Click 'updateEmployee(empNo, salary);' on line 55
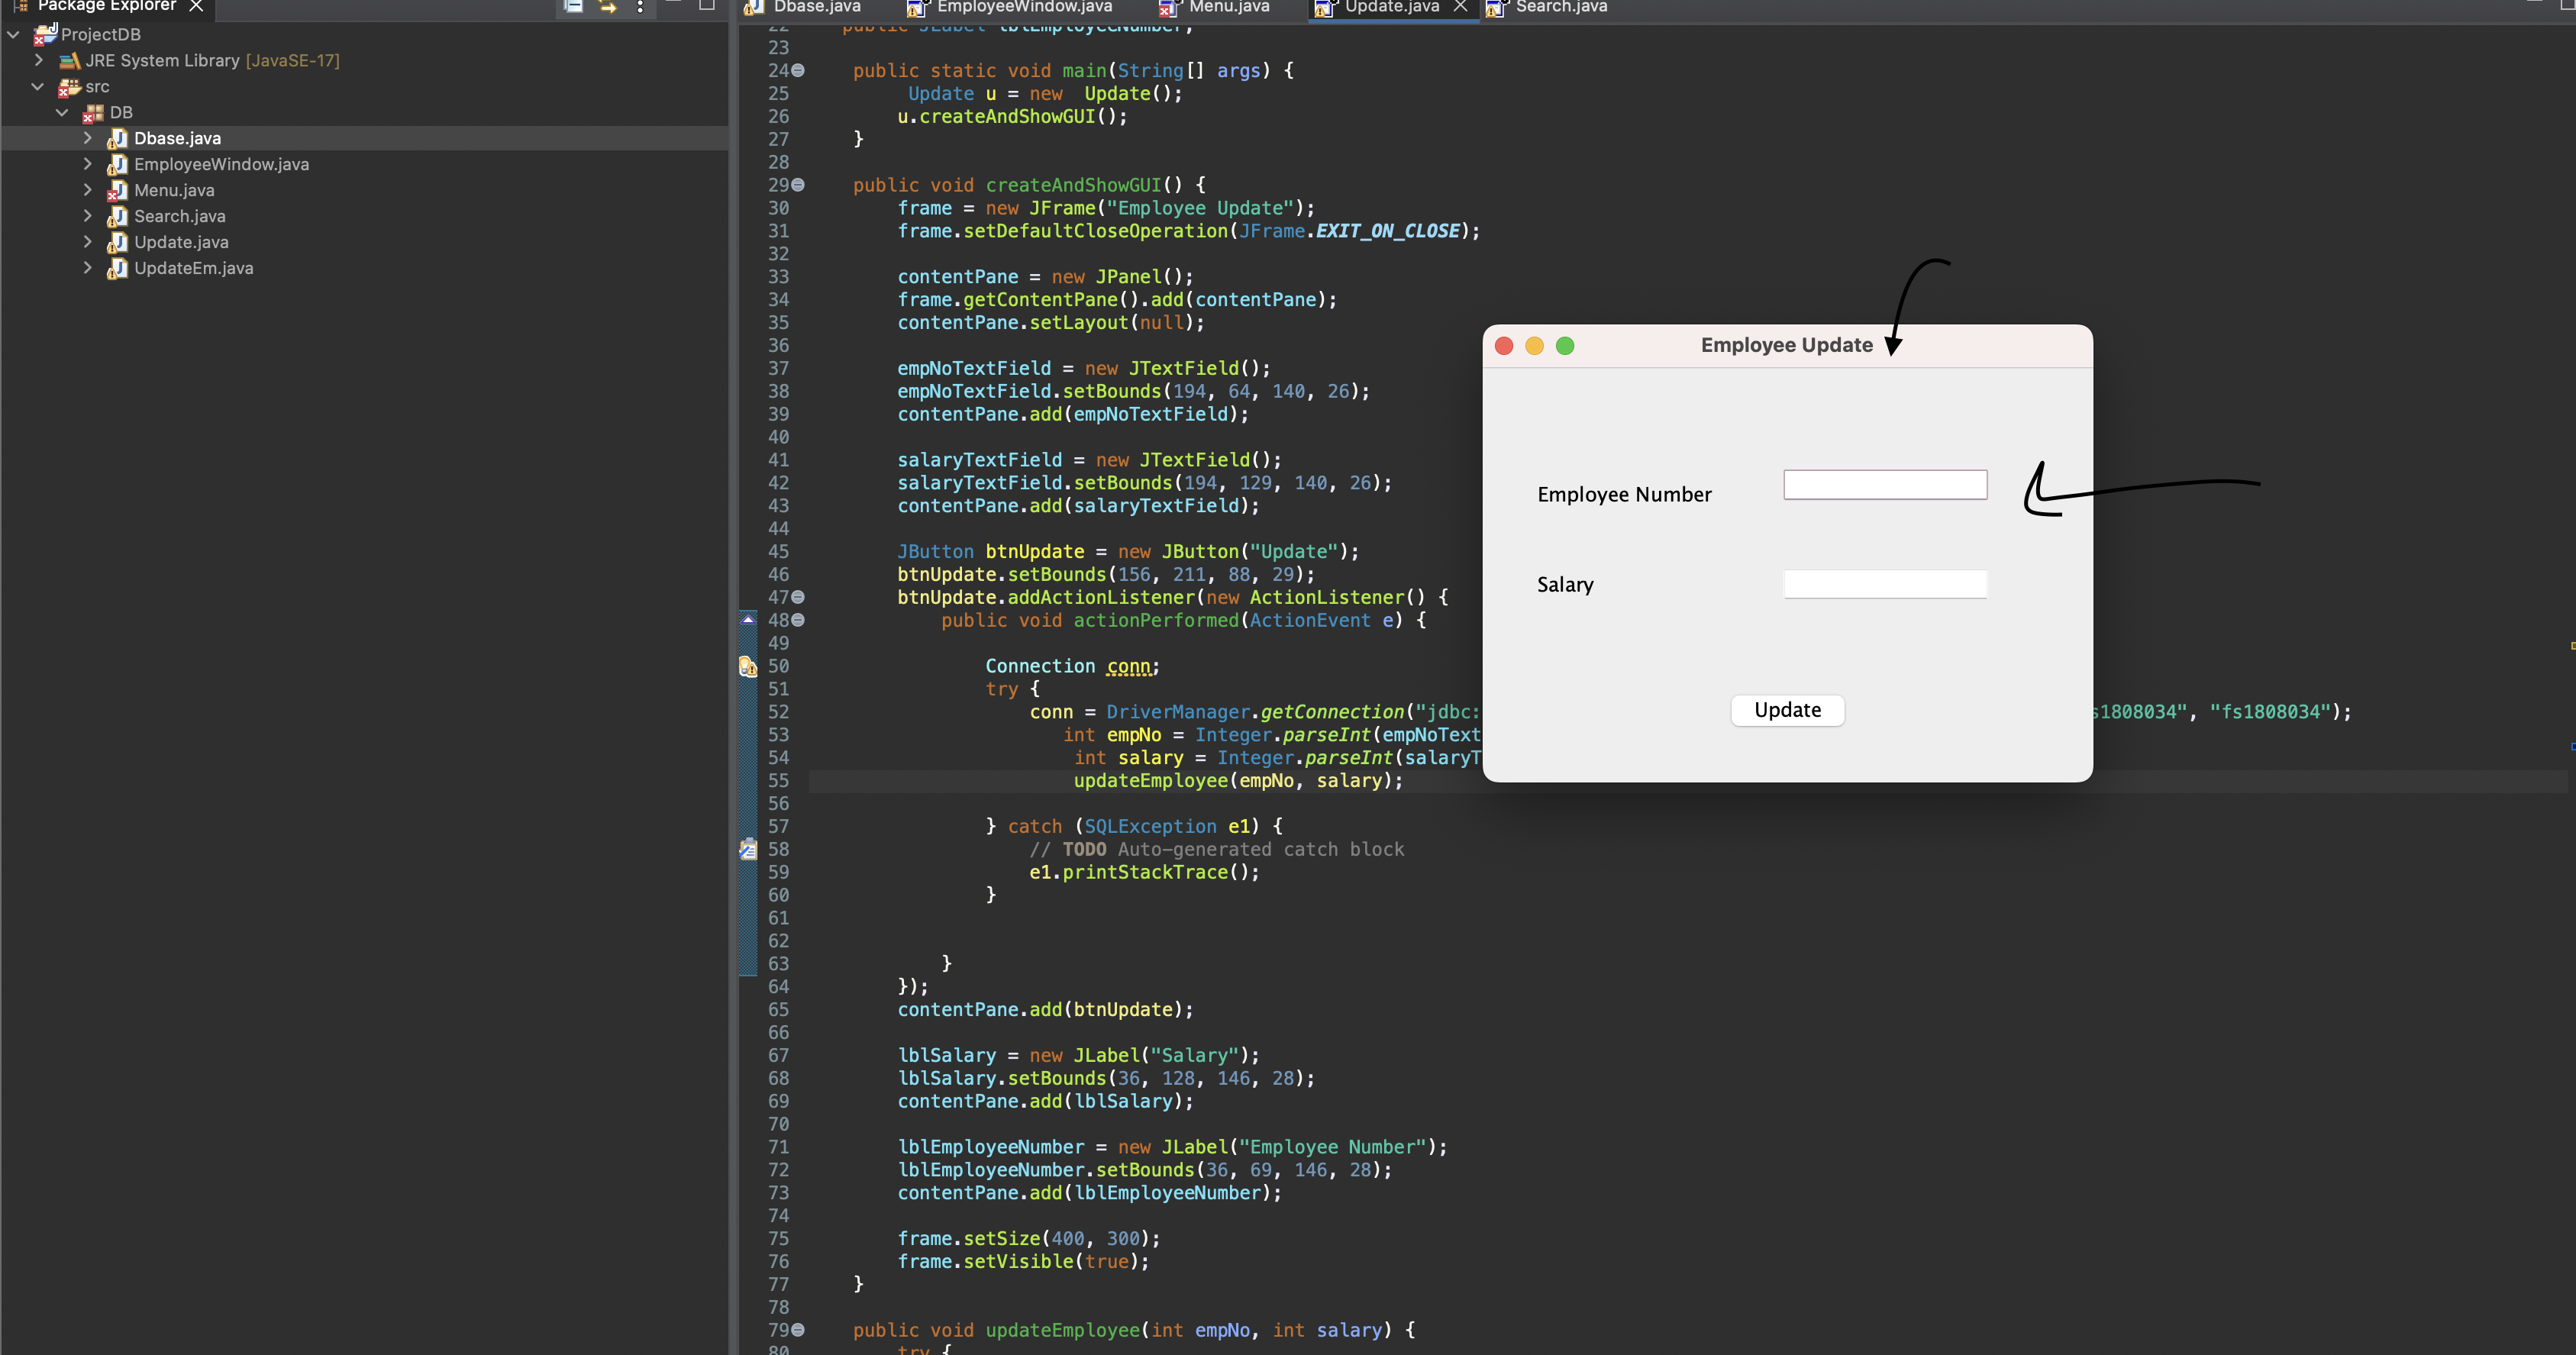This screenshot has width=2576, height=1355. [1238, 781]
